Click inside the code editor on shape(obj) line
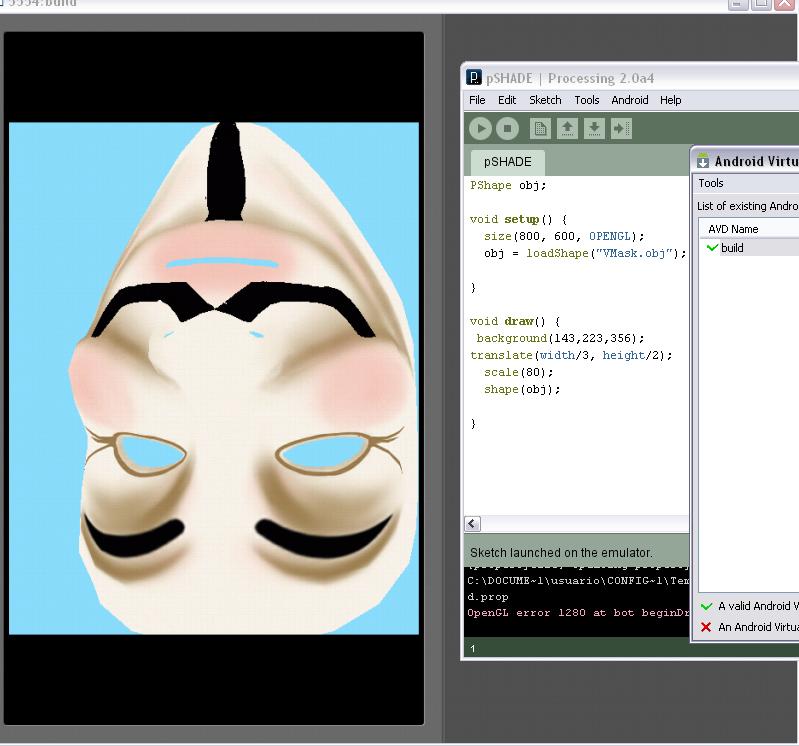 (522, 389)
